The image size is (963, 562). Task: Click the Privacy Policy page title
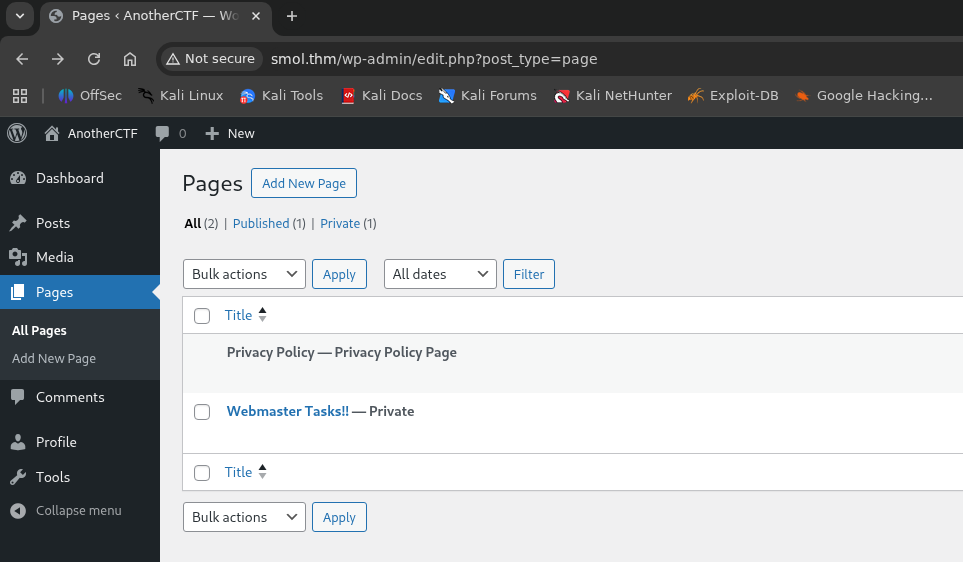click(x=271, y=353)
